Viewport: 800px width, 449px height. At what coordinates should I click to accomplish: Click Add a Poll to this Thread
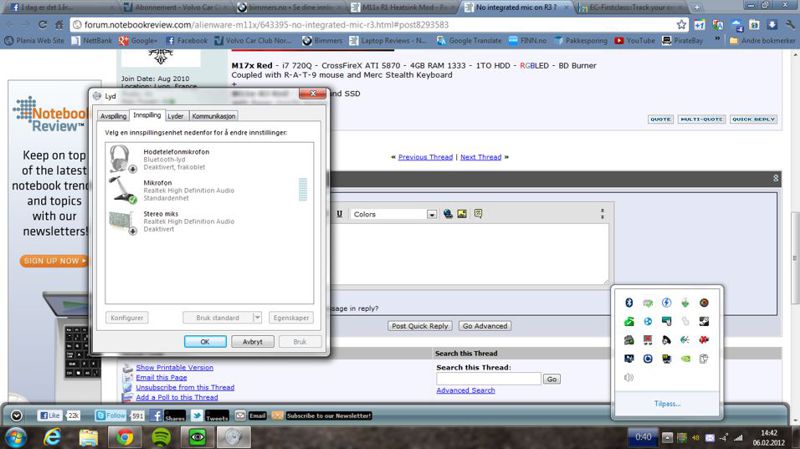(x=177, y=397)
